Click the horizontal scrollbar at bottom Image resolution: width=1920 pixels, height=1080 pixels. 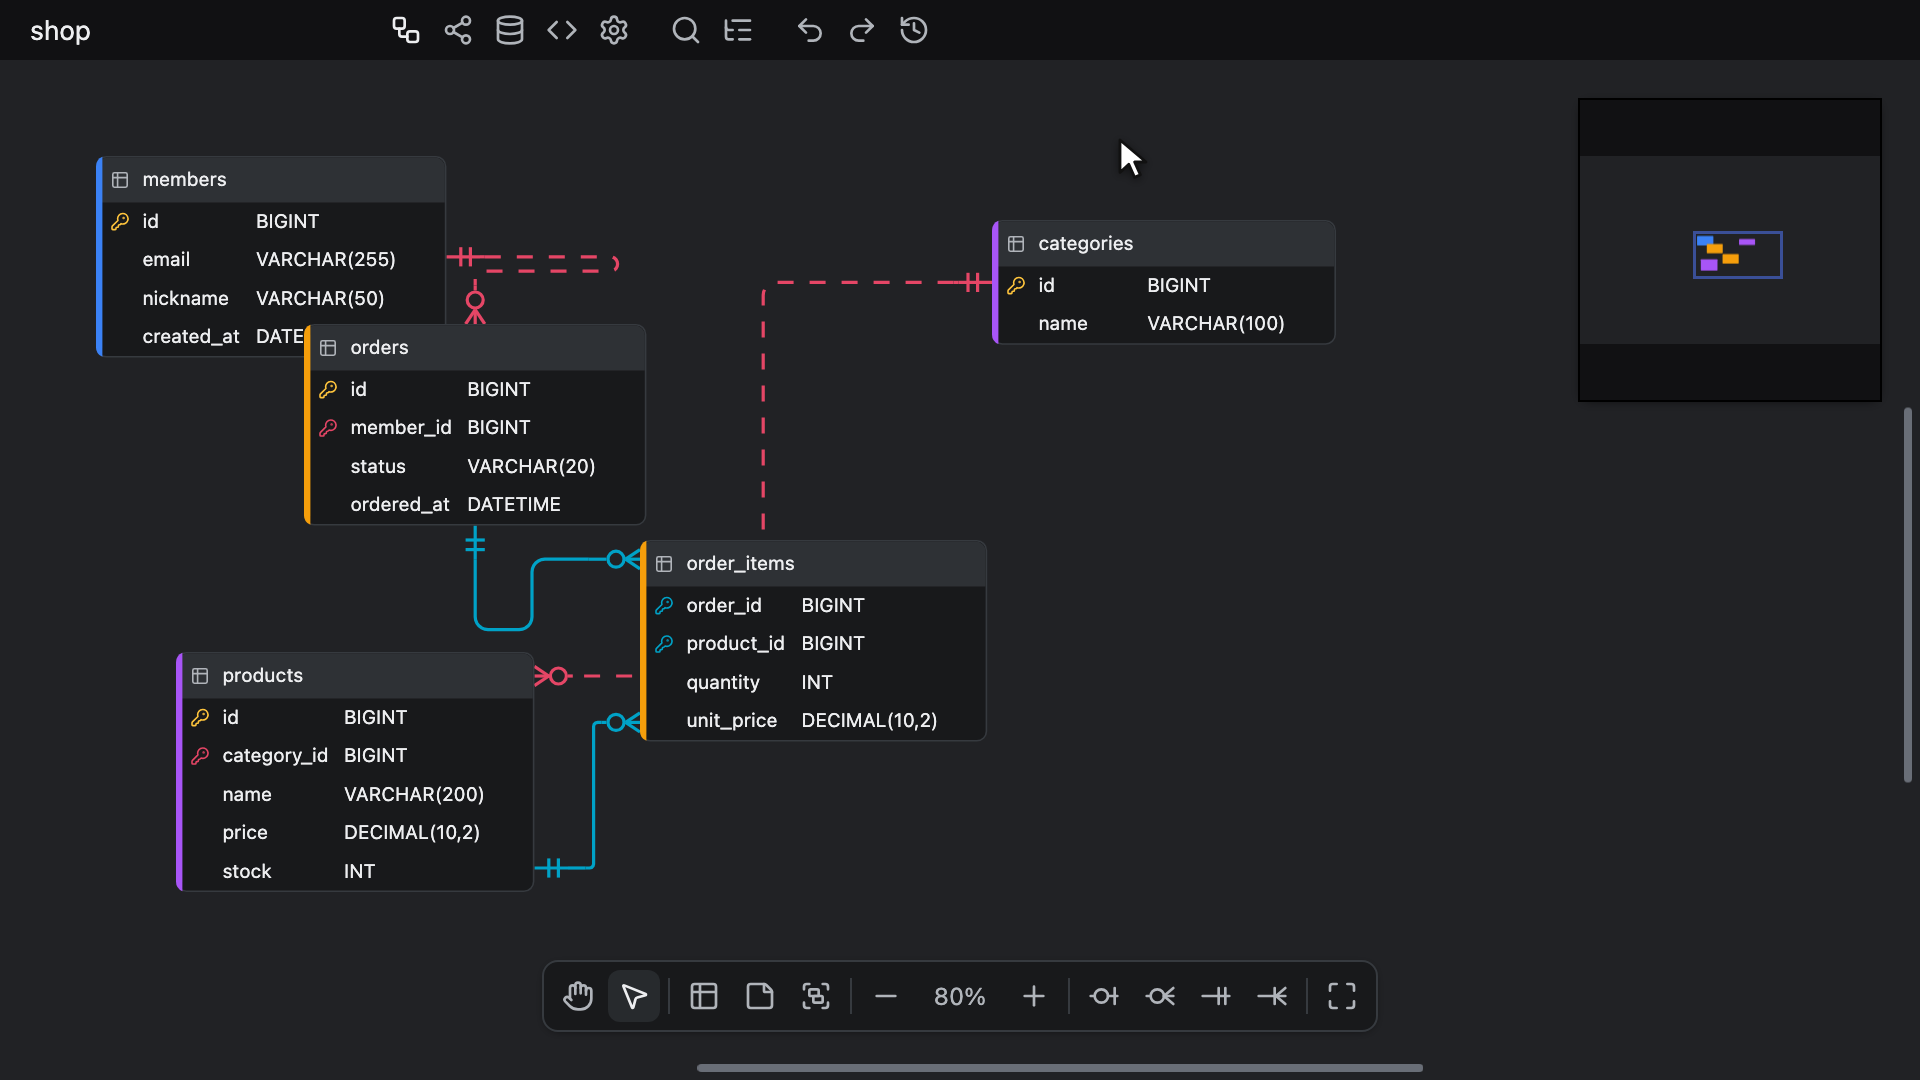tap(1060, 1068)
